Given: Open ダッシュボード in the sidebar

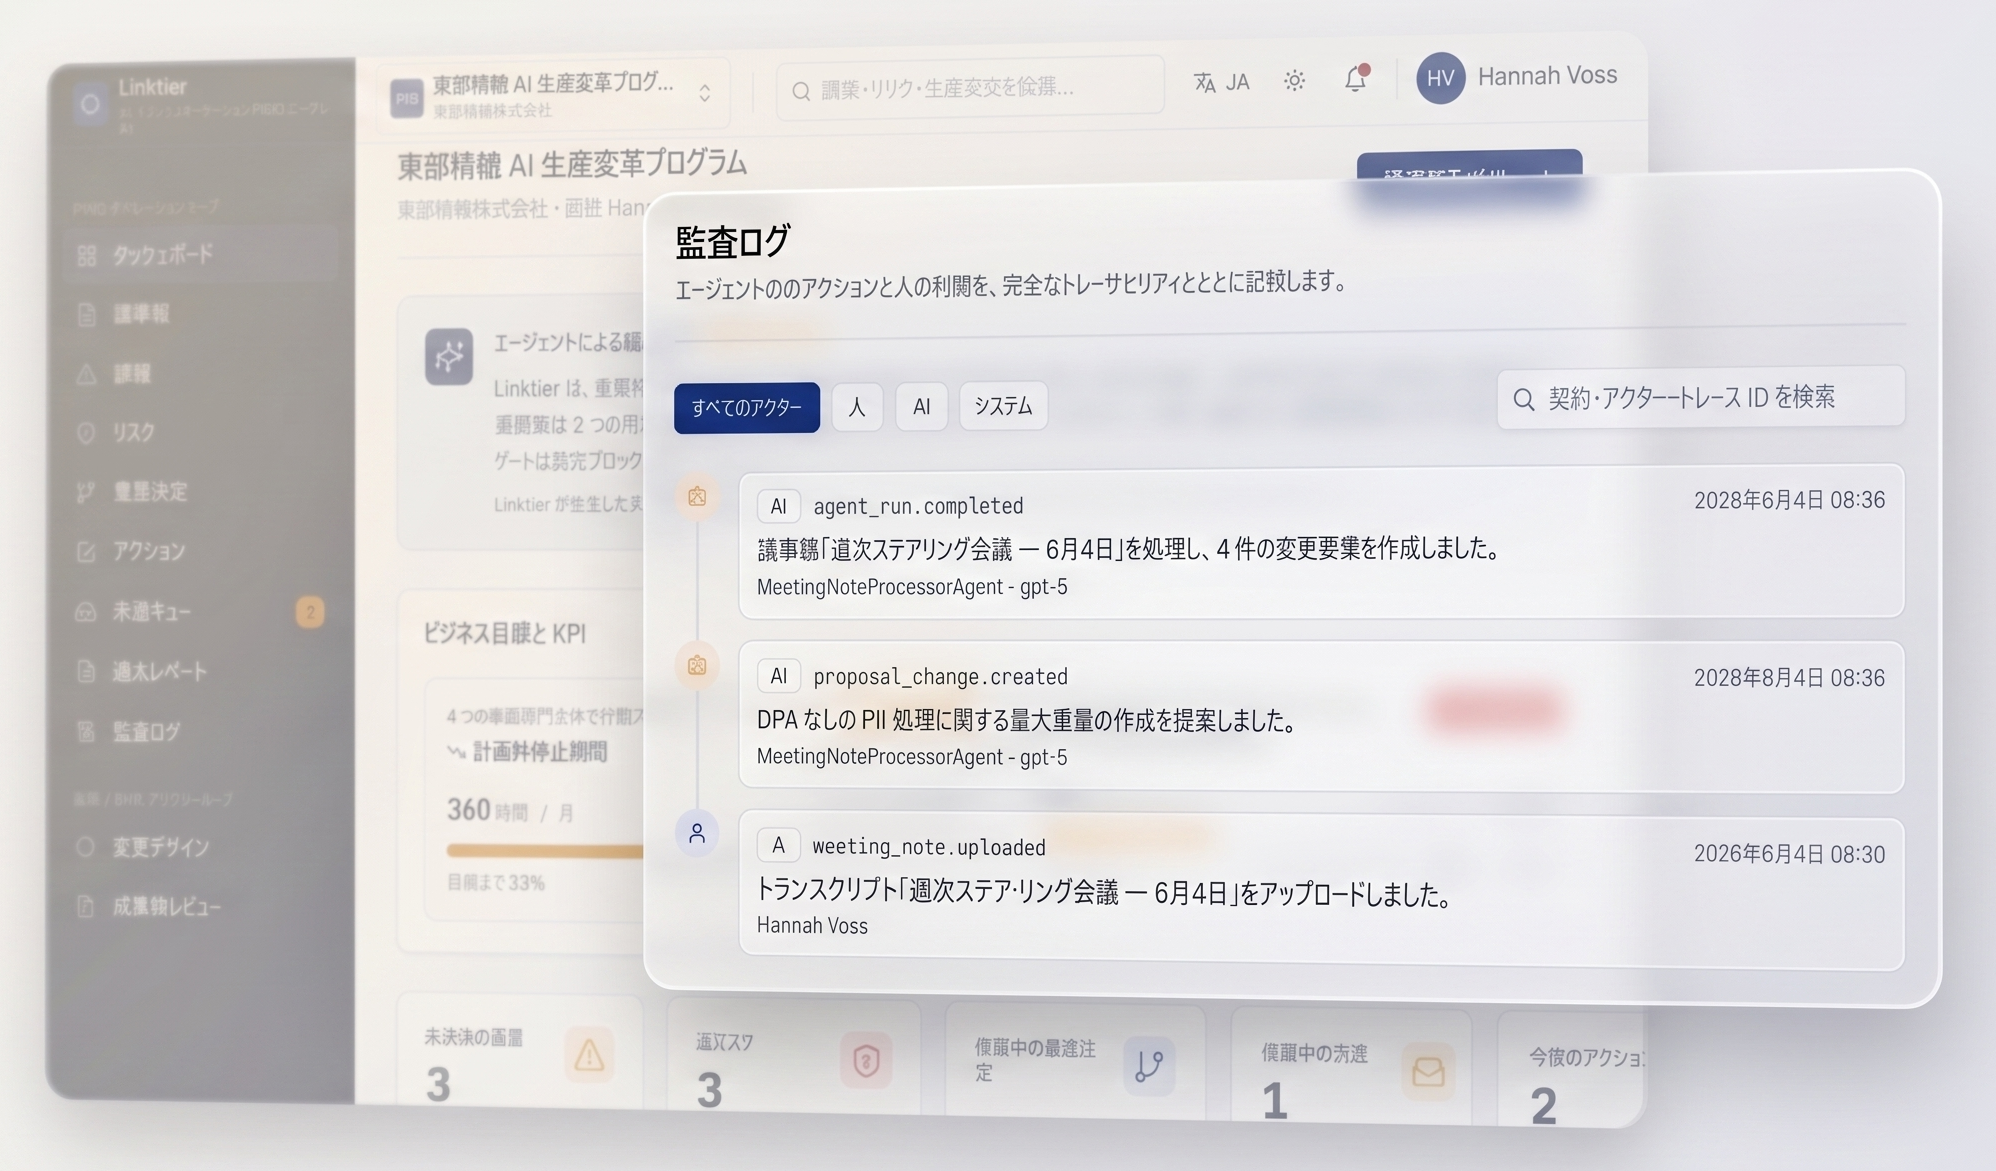Looking at the screenshot, I should click(200, 255).
